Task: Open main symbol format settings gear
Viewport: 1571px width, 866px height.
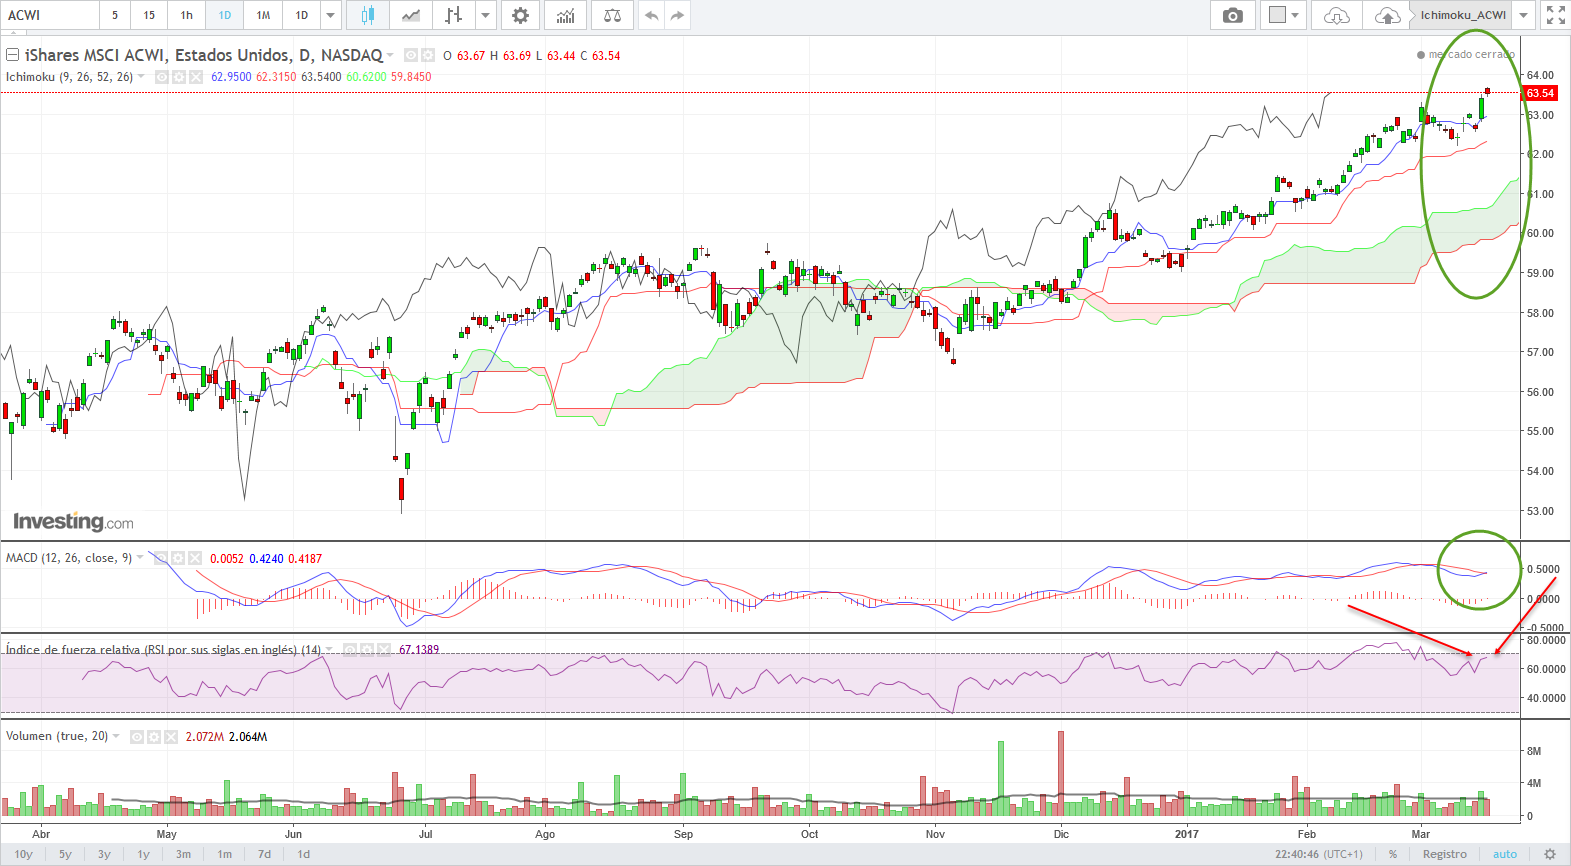Action: [x=428, y=56]
